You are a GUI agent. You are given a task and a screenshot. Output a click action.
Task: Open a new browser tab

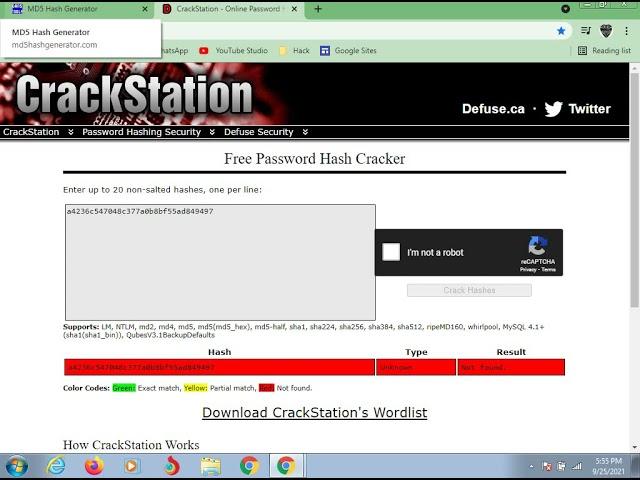click(318, 9)
